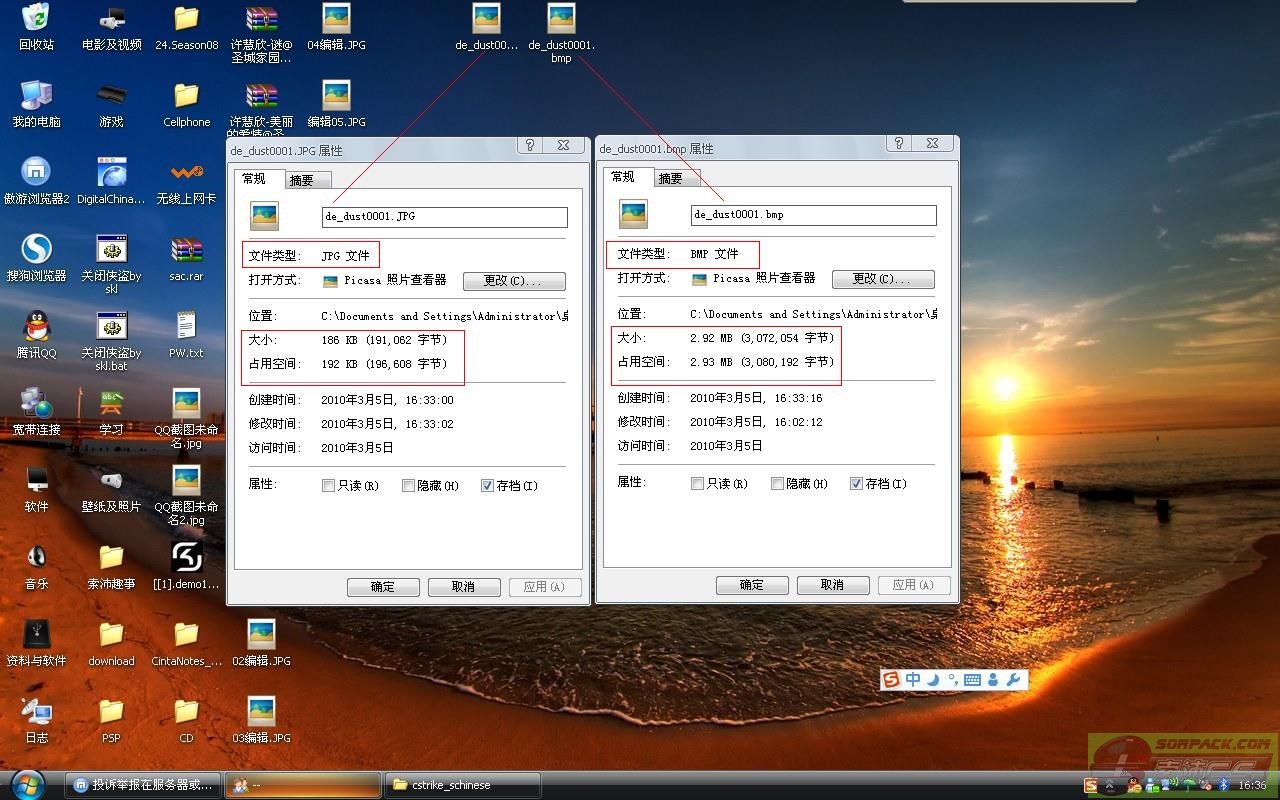Image resolution: width=1280 pixels, height=800 pixels.
Task: Enable 隐藏 checkbox in JPG properties
Action: tap(408, 486)
